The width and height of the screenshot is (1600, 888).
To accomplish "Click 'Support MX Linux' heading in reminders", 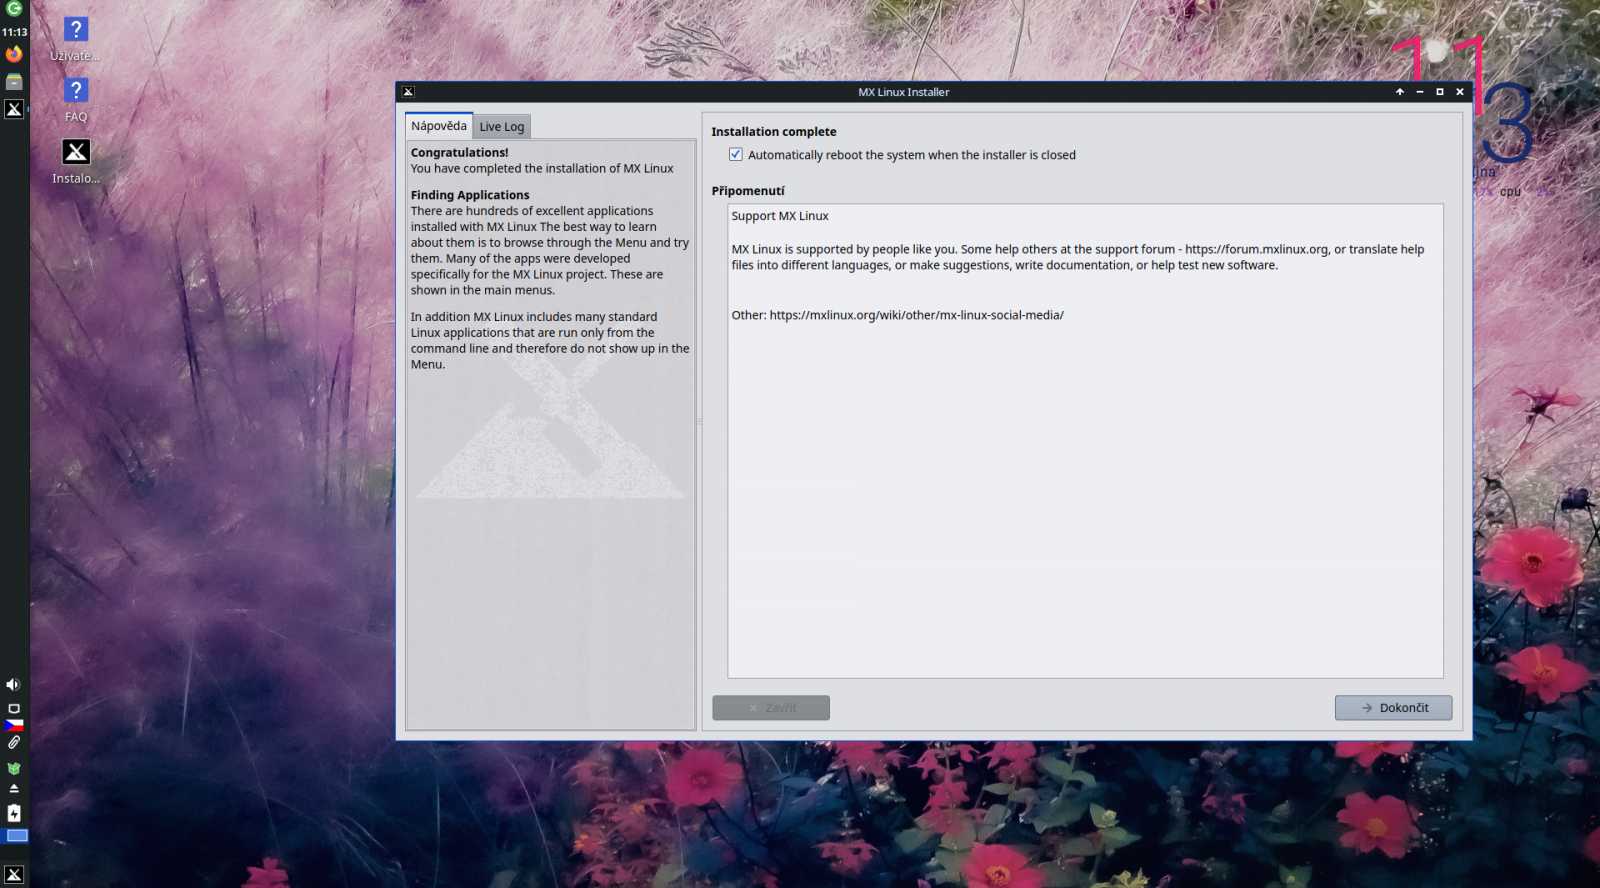I will pos(780,216).
